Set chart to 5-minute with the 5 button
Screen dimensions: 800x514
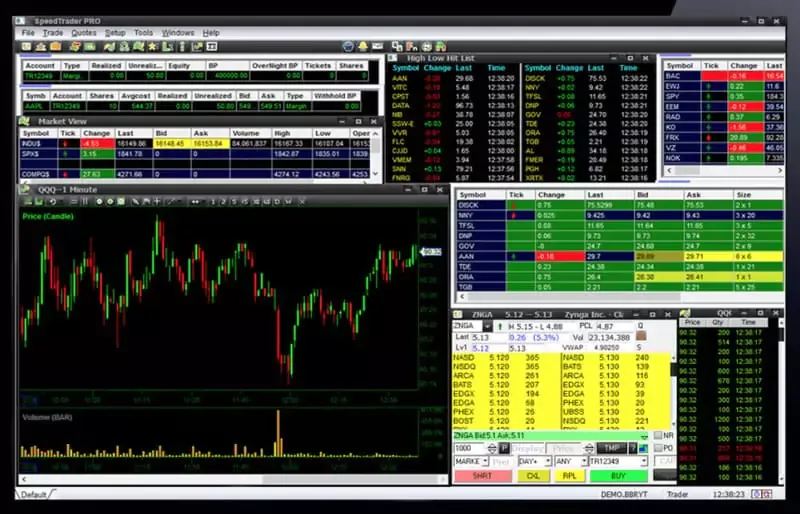coord(234,202)
